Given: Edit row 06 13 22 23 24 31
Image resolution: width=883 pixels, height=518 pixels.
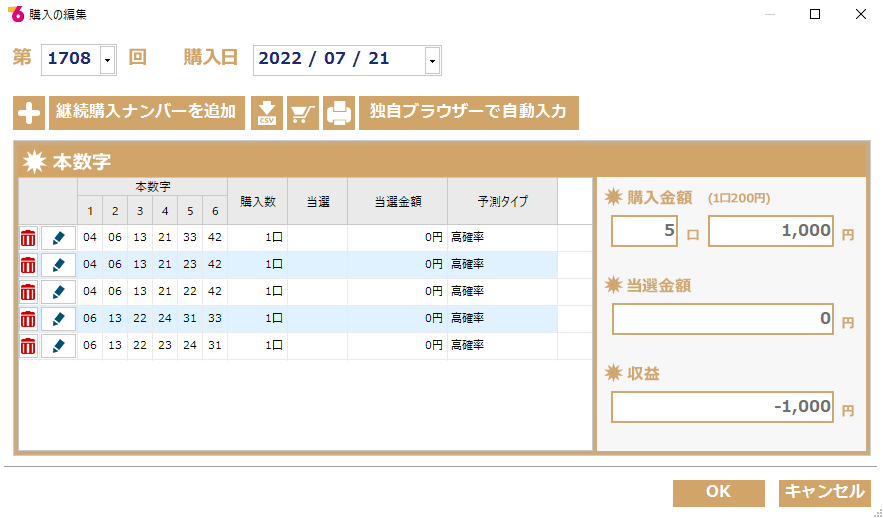Looking at the screenshot, I should pyautogui.click(x=59, y=346).
